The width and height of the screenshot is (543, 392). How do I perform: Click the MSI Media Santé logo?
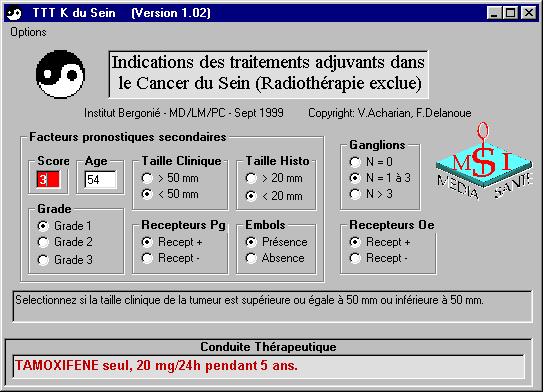tap(484, 161)
